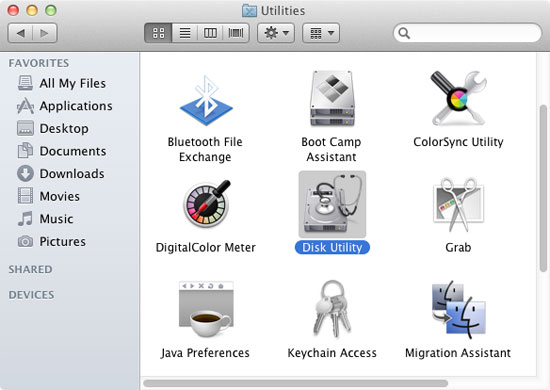Select the Grab scissors icon
The image size is (550, 390).
point(458,205)
